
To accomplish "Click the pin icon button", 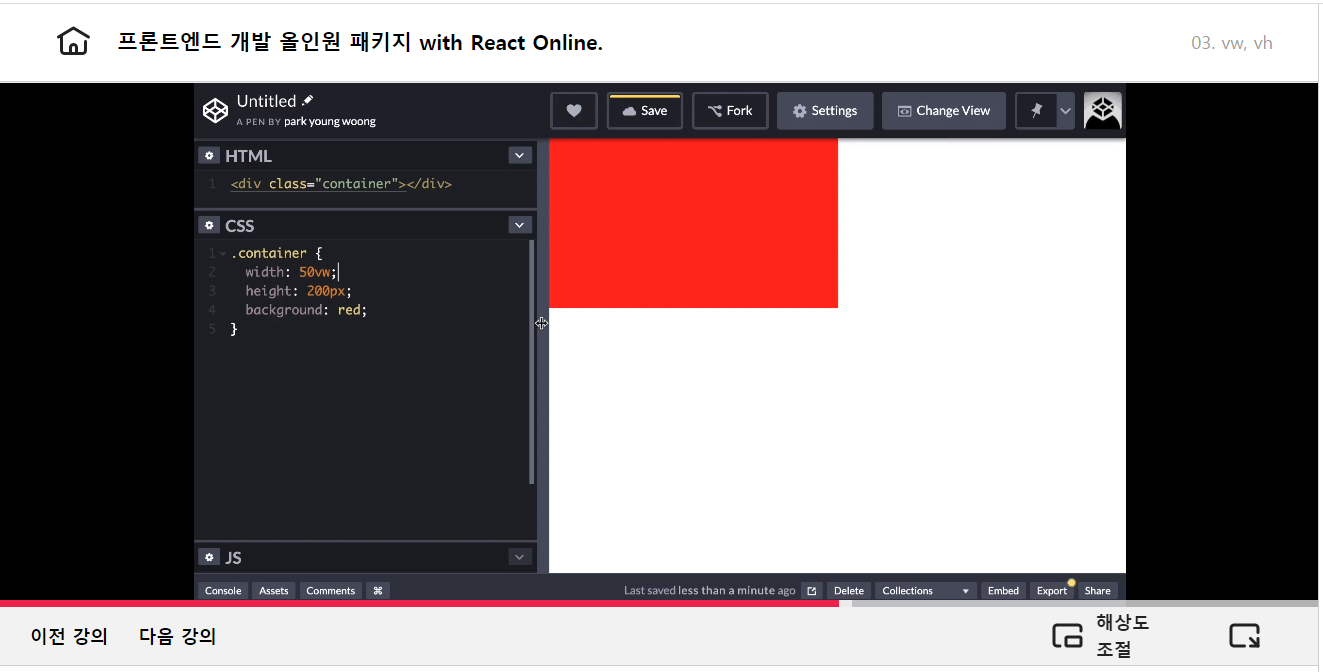I will (x=1036, y=111).
